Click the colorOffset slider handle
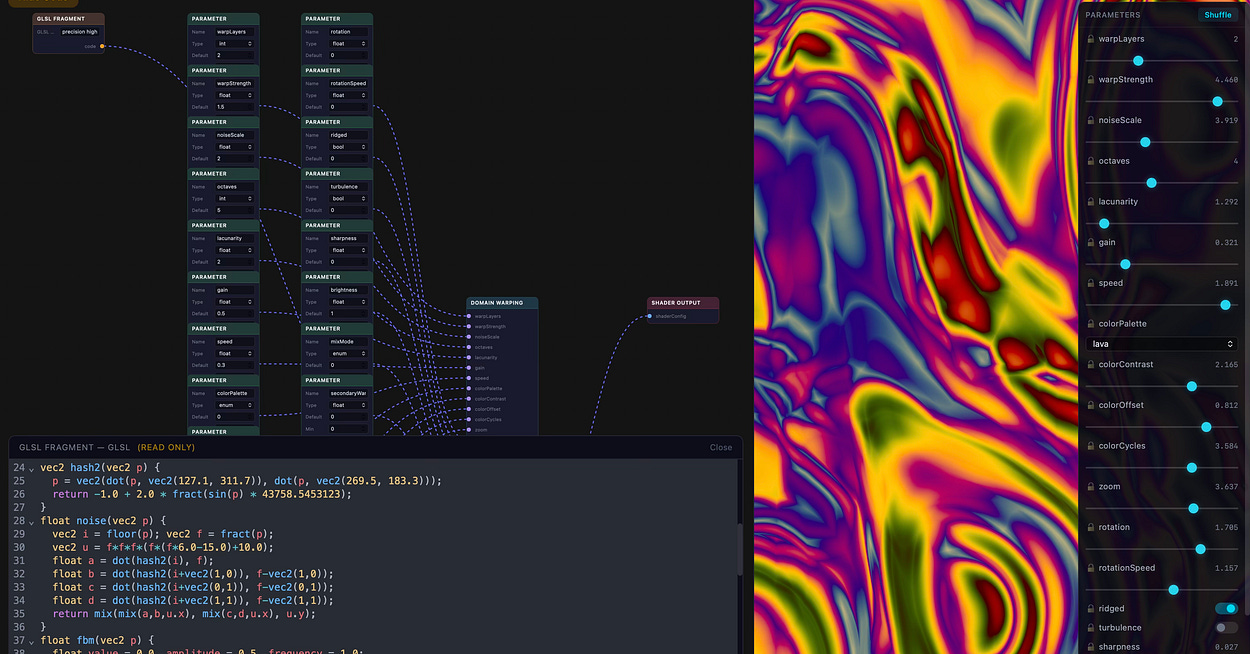The width and height of the screenshot is (1250, 654). pos(1206,427)
